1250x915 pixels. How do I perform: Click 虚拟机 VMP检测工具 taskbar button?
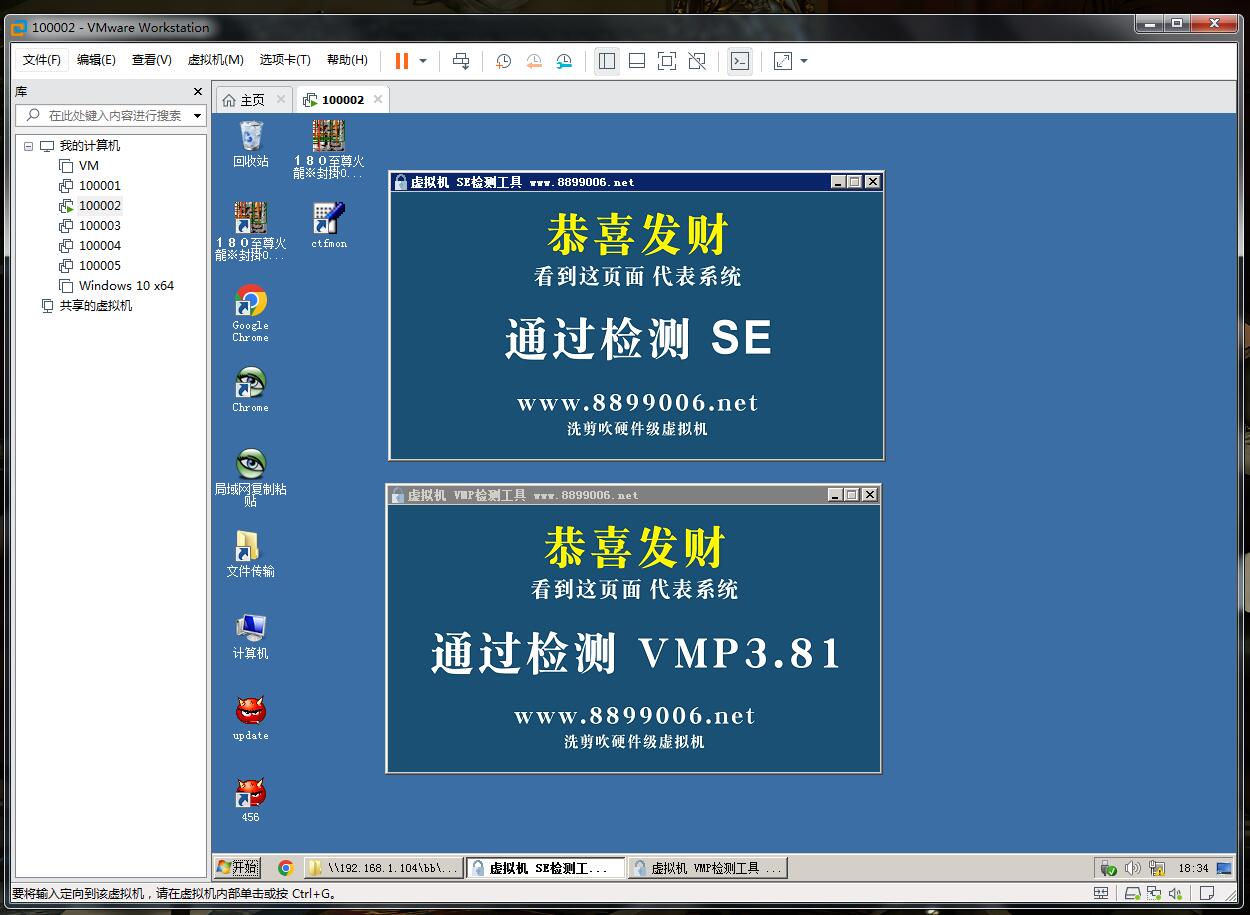pyautogui.click(x=708, y=868)
